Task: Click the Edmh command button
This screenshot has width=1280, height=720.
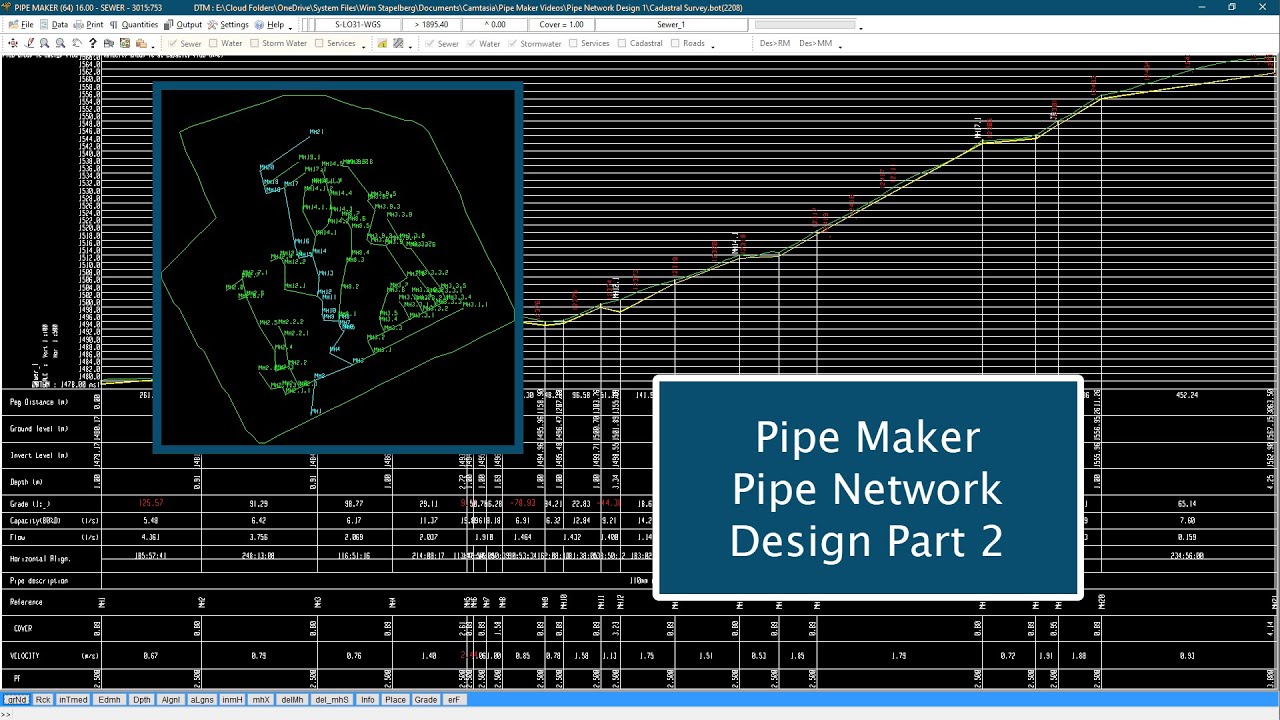Action: [110, 700]
